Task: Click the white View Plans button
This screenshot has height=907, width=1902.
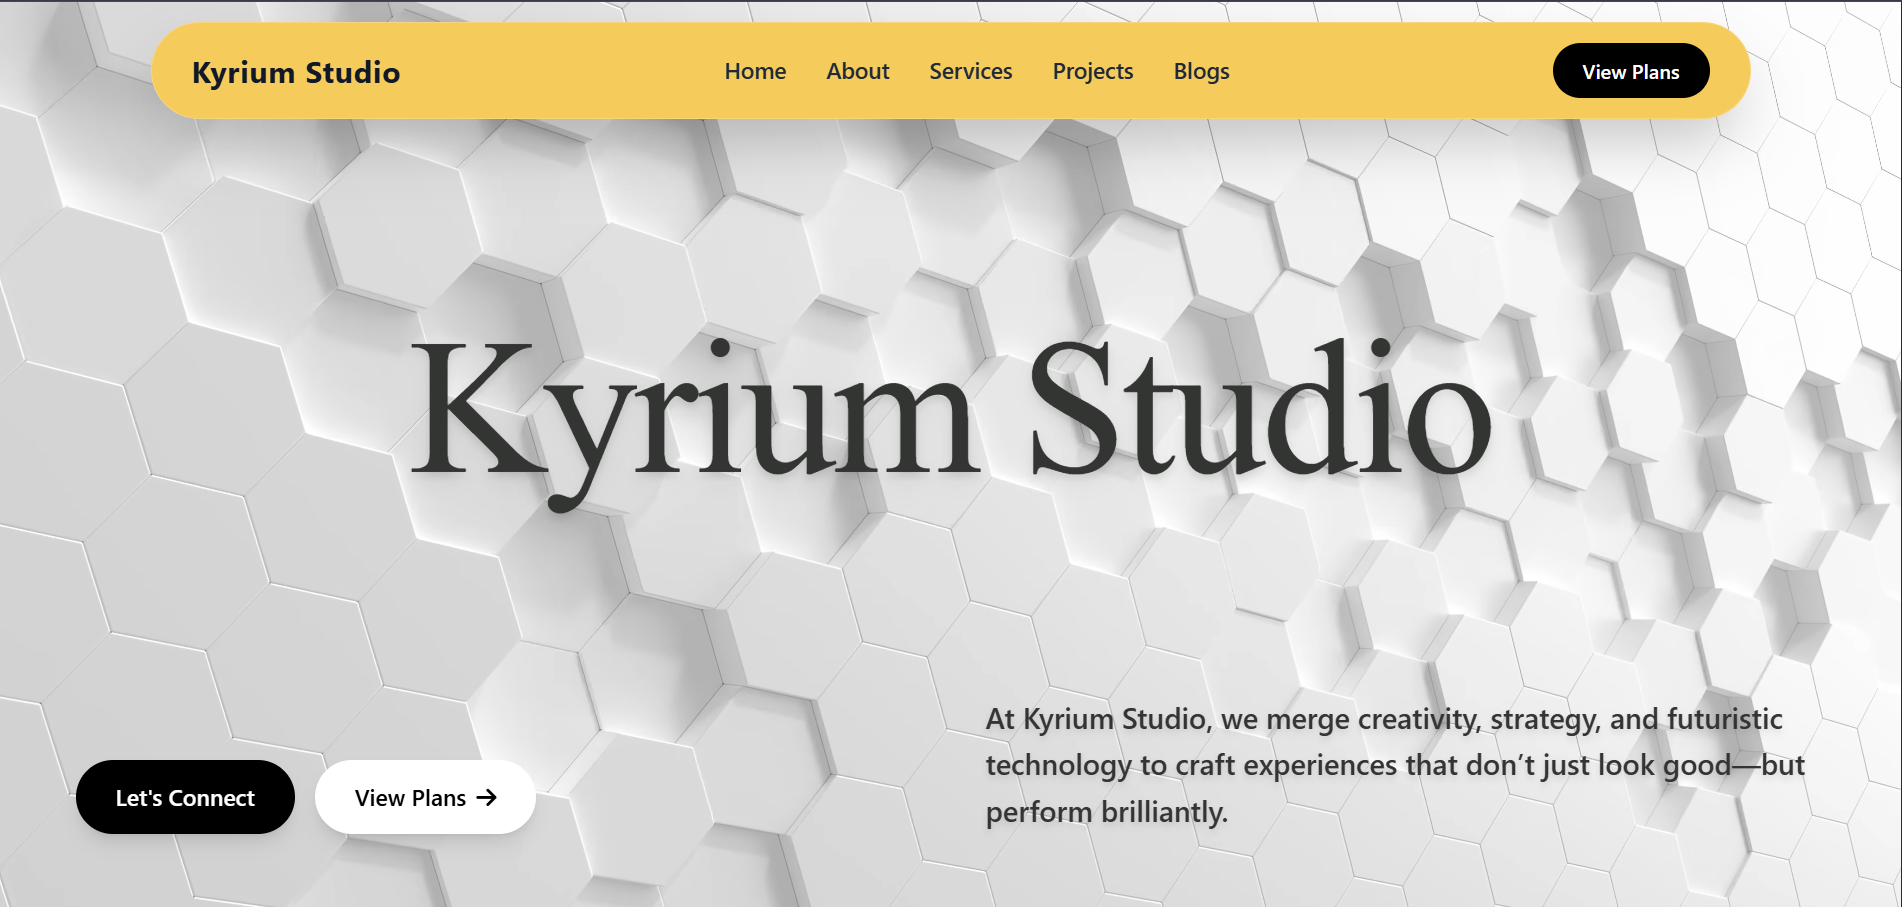Action: (425, 797)
